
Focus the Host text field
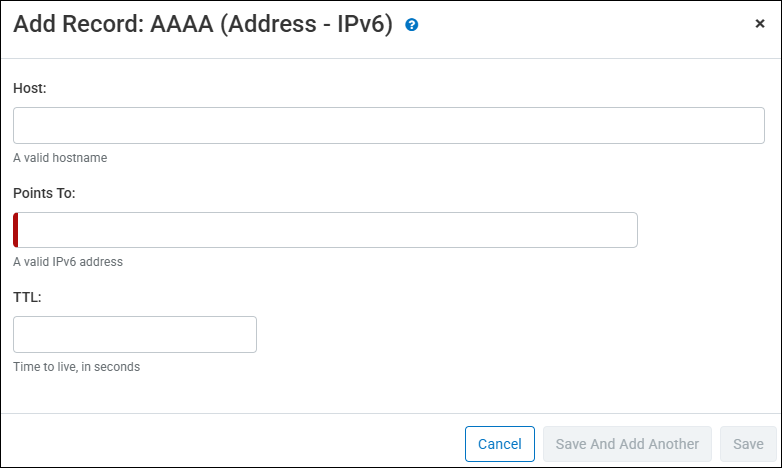pyautogui.click(x=388, y=126)
